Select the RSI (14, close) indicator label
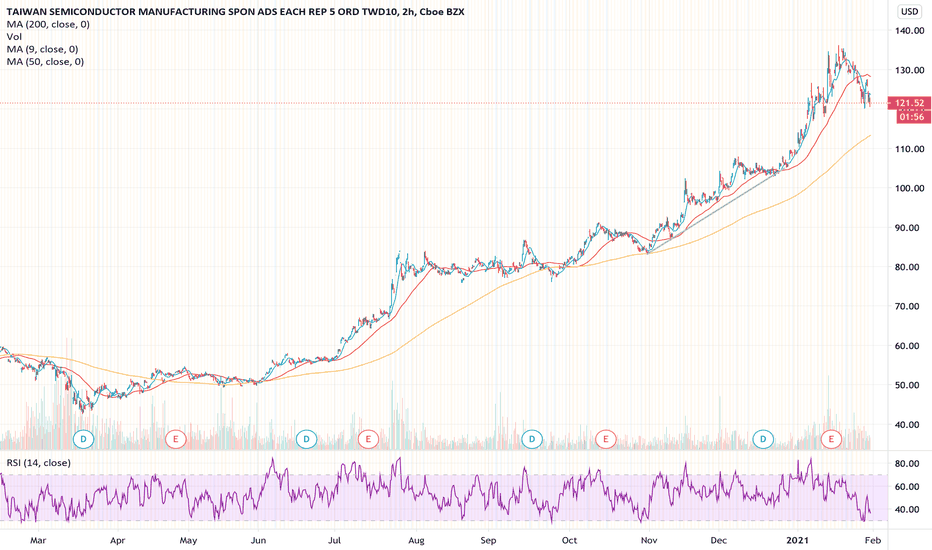 (x=39, y=462)
